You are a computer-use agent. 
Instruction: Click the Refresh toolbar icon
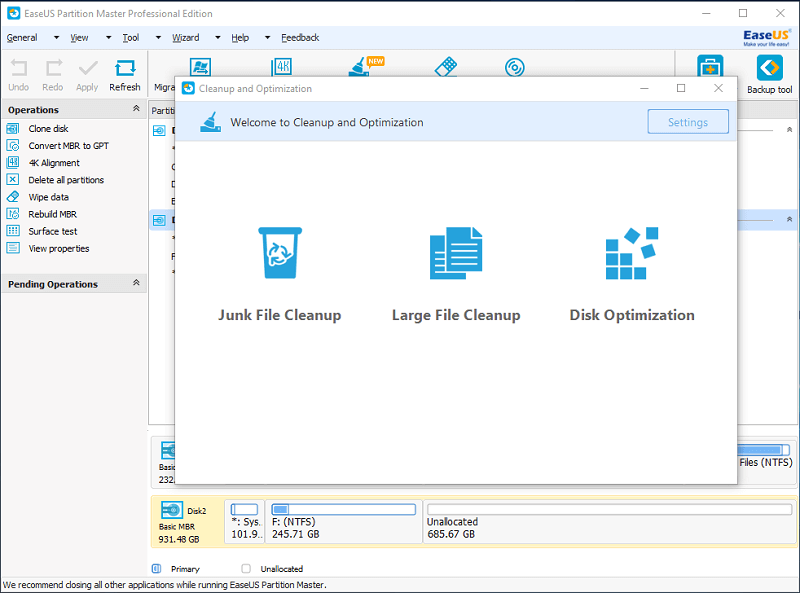(125, 69)
